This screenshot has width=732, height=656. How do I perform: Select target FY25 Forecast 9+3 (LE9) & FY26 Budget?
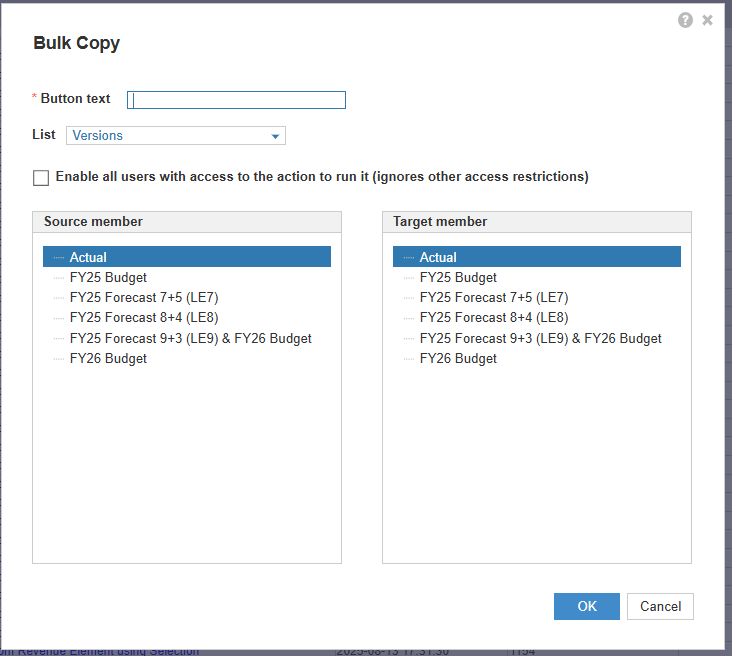(x=540, y=338)
